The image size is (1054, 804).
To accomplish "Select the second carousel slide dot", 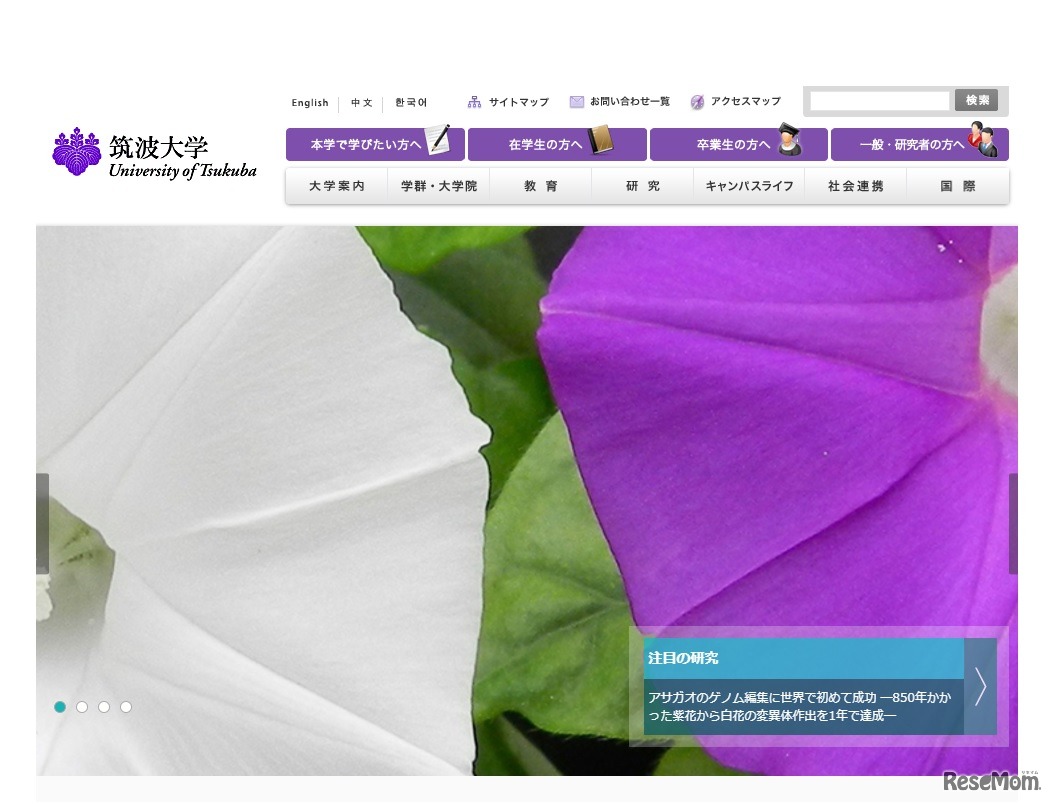I will (x=82, y=706).
